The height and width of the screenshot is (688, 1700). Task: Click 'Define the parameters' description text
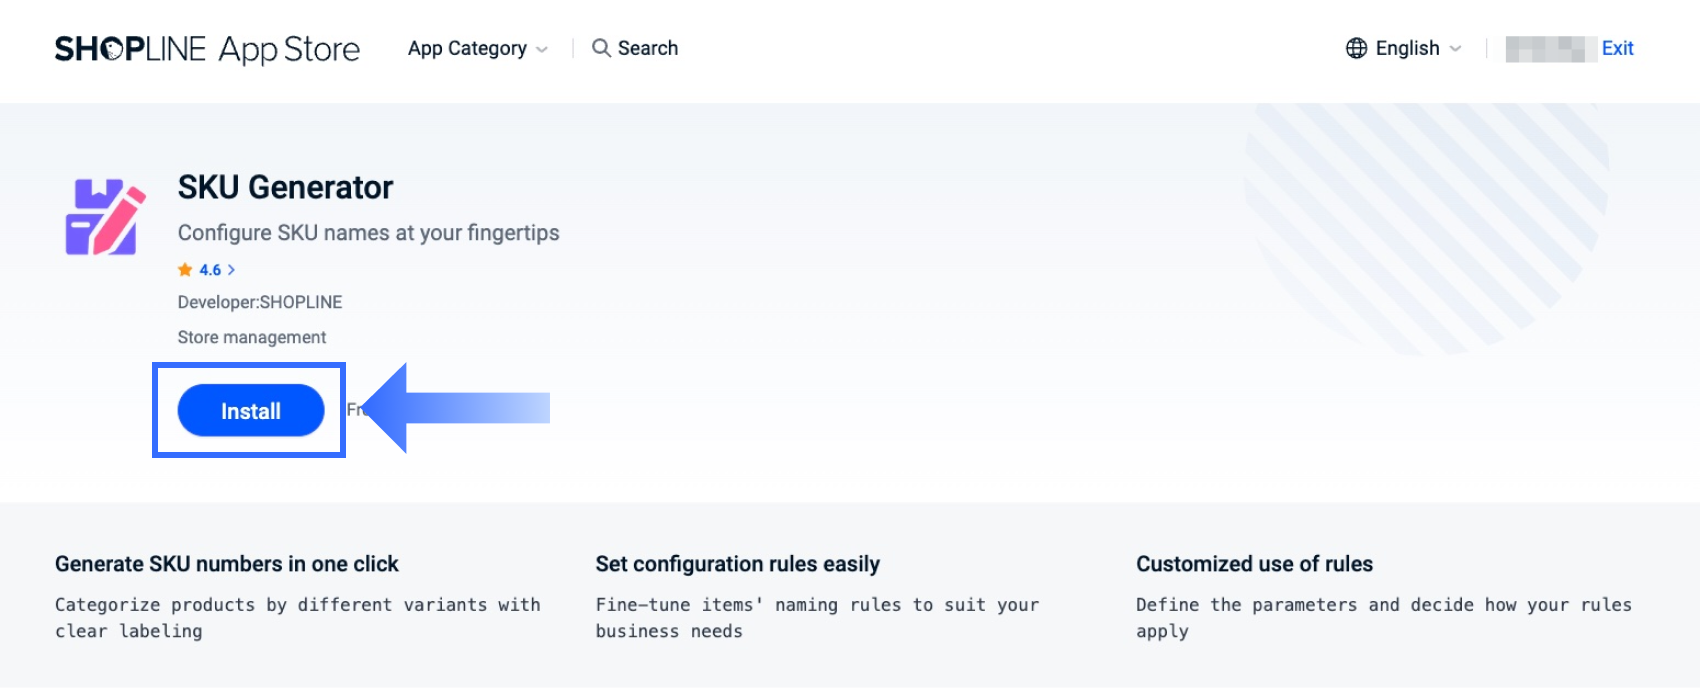(1384, 618)
